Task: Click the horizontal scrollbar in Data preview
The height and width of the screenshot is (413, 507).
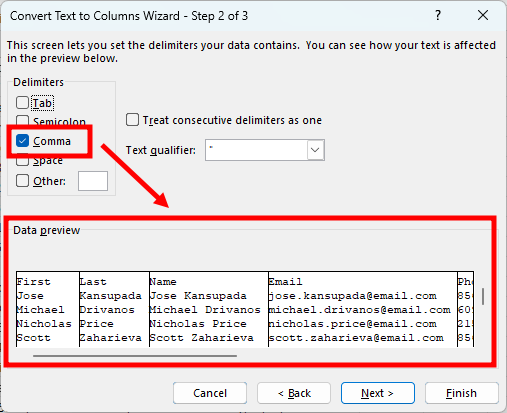Action: 135,356
